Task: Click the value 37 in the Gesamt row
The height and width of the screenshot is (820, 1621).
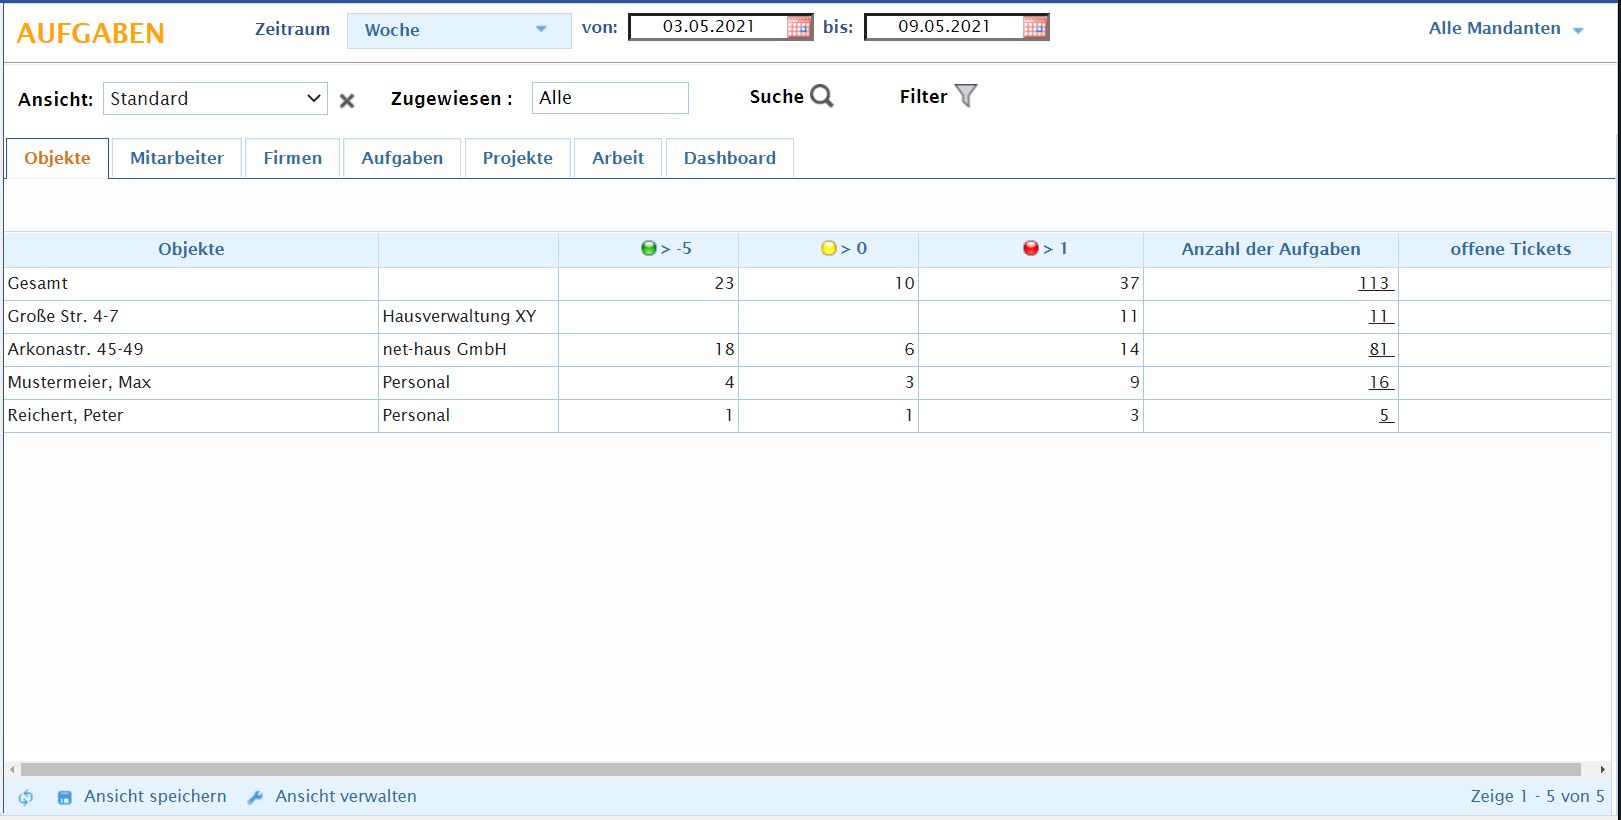Action: (x=1129, y=283)
